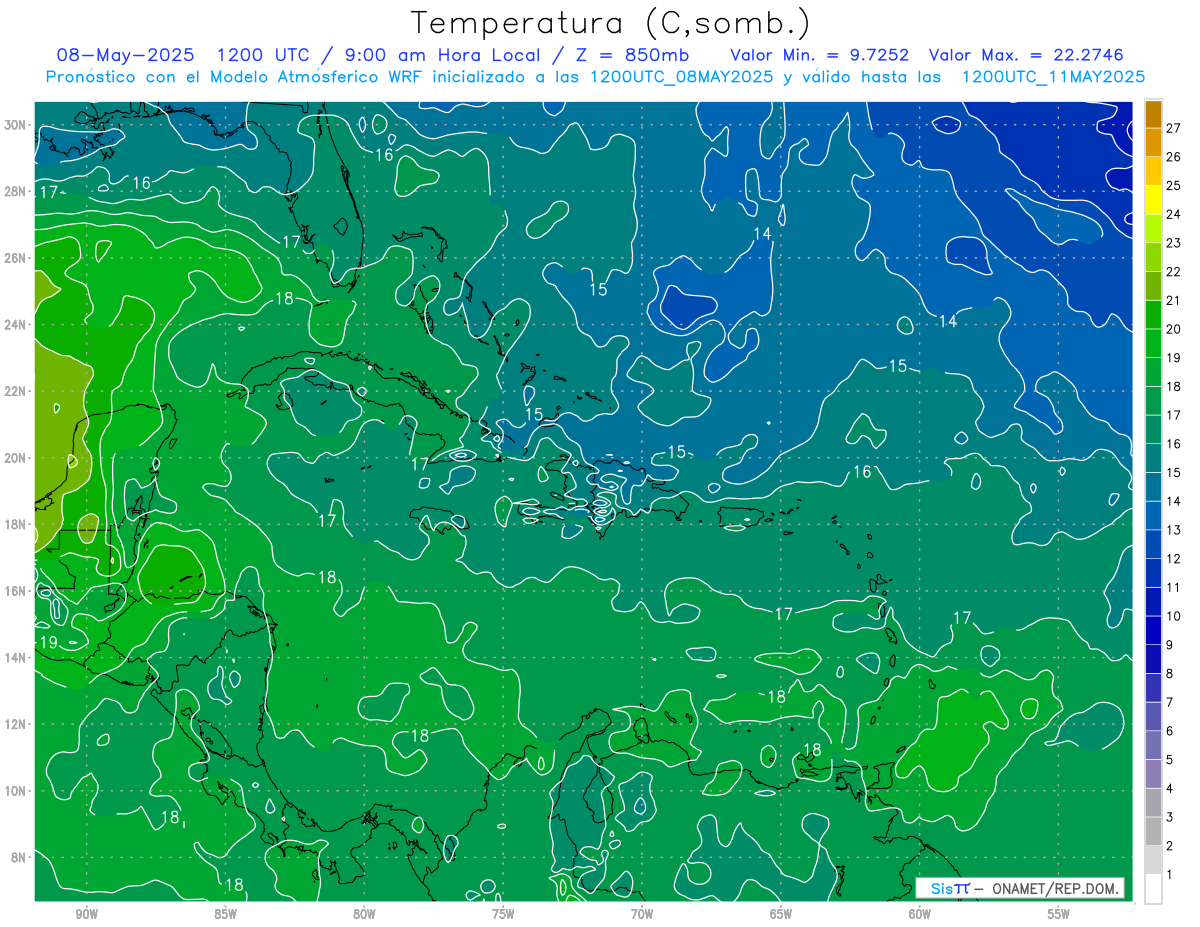The image size is (1200, 927).
Task: Click the '60W' longitude axis label
Action: point(920,914)
